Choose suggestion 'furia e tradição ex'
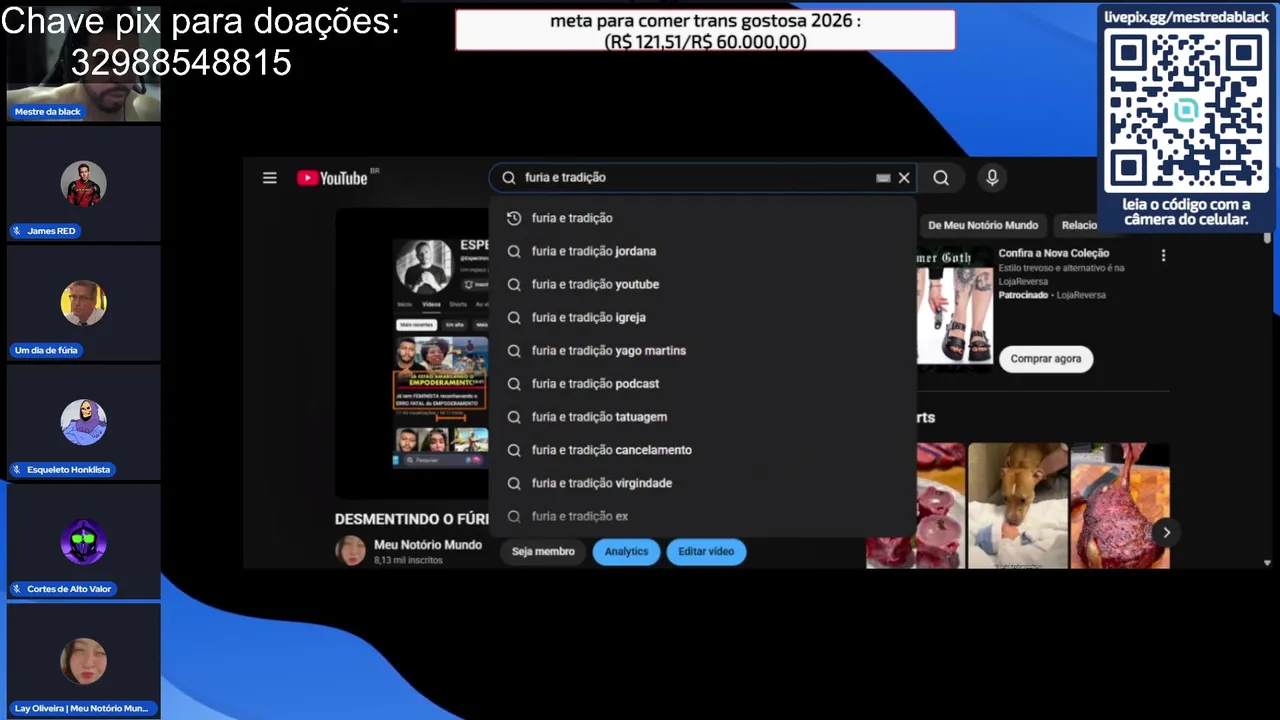This screenshot has height=720, width=1280. [x=702, y=516]
